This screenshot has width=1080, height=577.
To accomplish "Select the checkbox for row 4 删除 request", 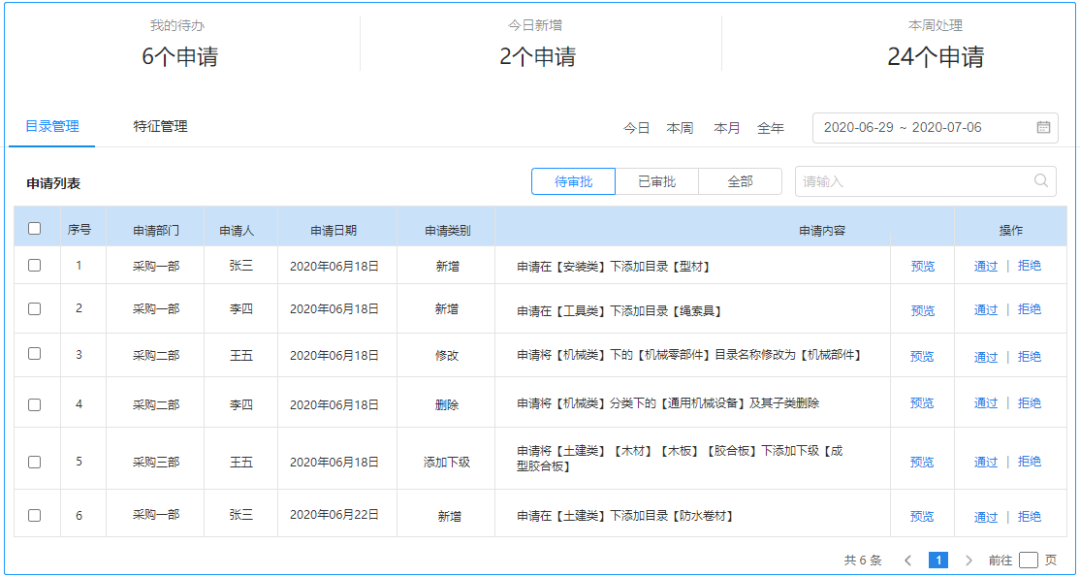I will pos(35,405).
